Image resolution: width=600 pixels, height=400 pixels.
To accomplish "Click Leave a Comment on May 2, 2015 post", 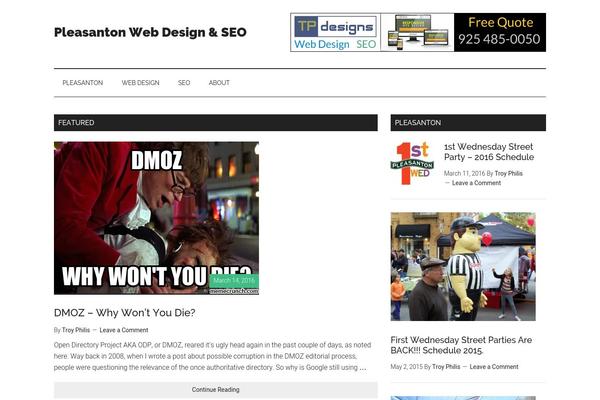I will 494,367.
